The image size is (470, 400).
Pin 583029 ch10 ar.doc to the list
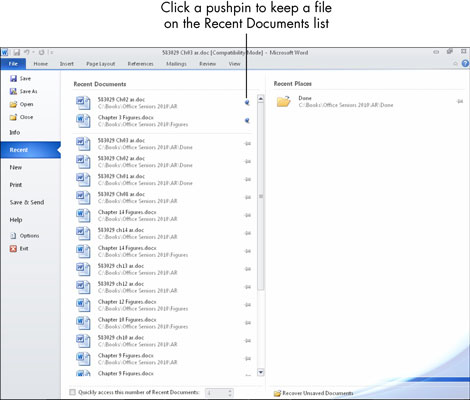pos(248,341)
